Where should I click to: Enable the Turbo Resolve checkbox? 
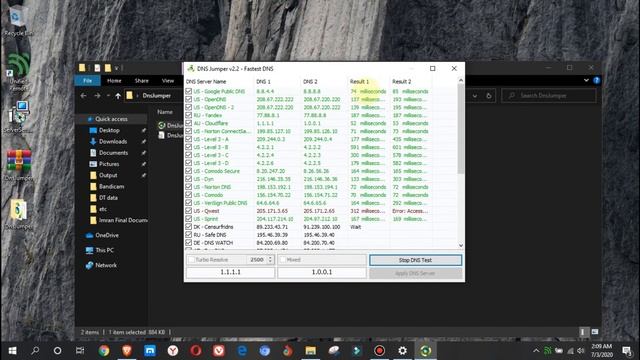pyautogui.click(x=191, y=260)
